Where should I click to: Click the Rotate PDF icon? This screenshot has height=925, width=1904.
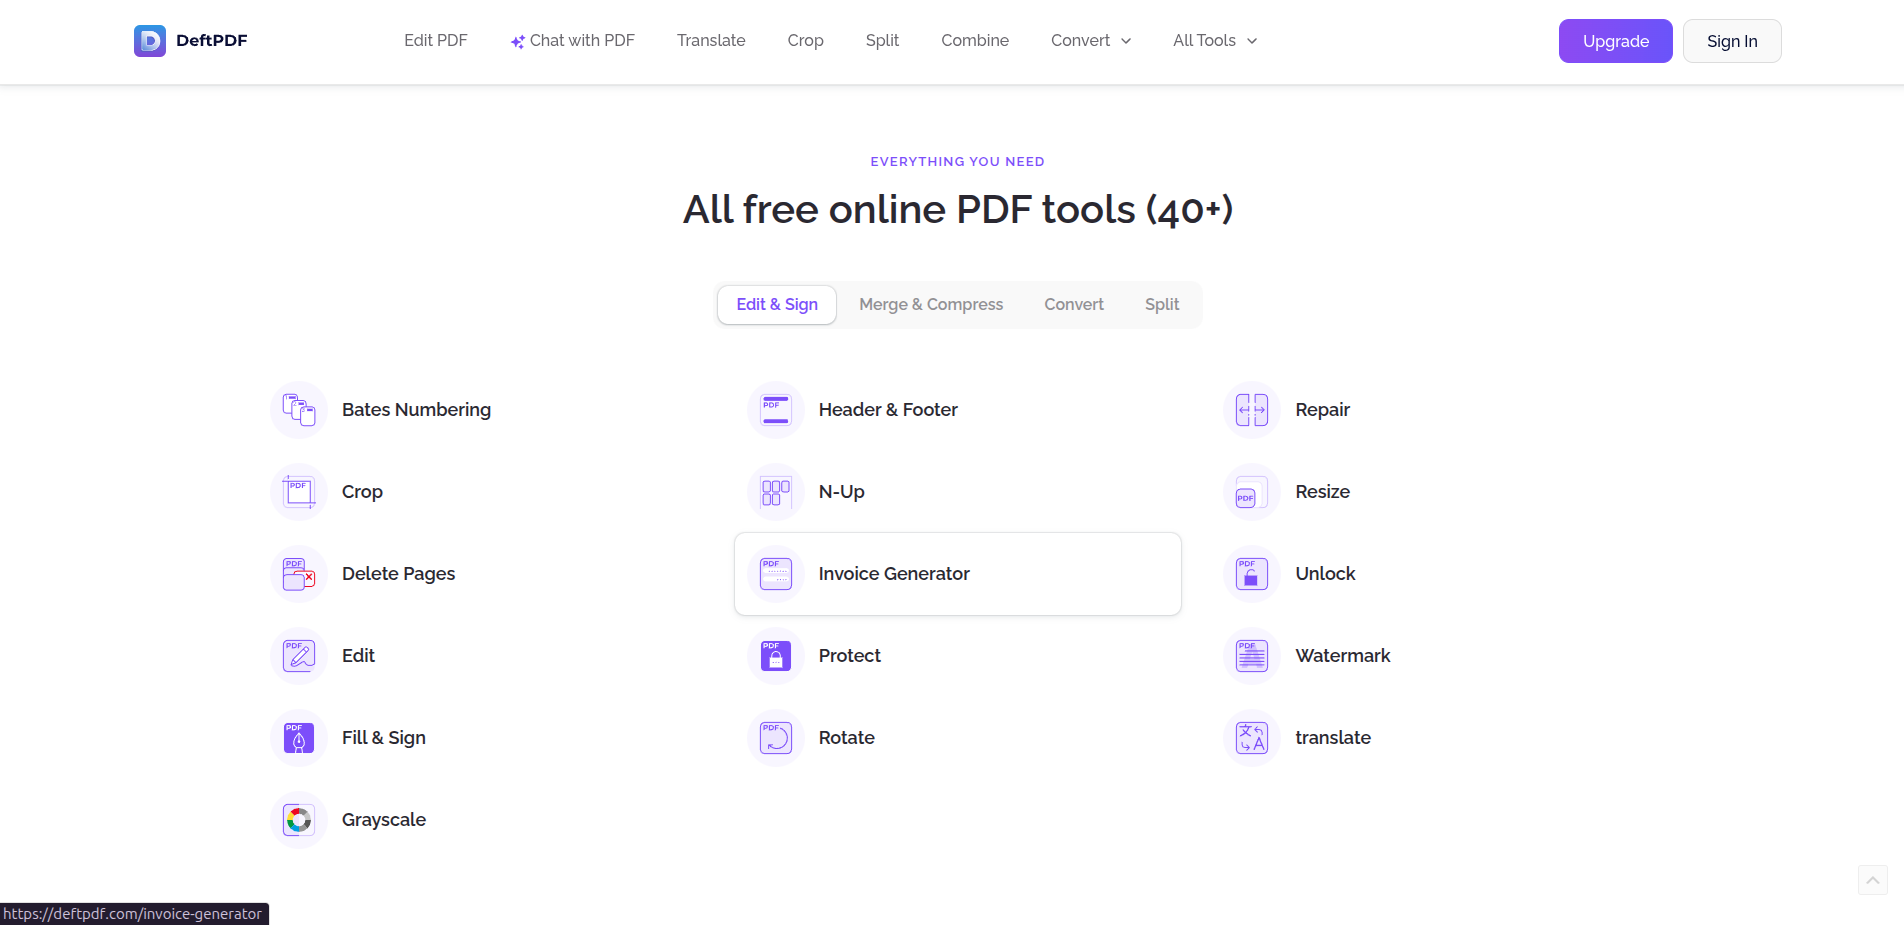(x=775, y=737)
